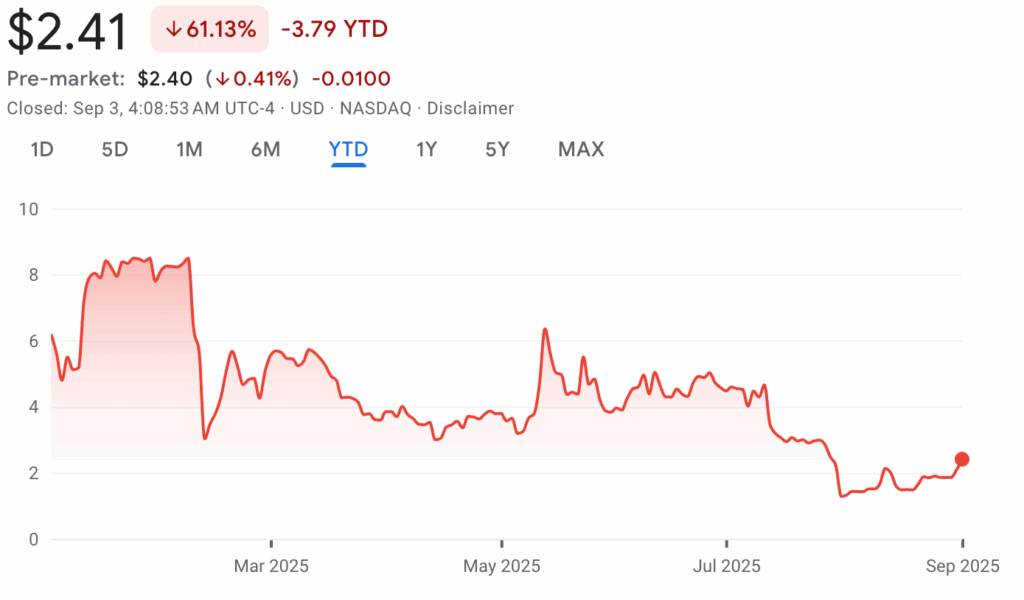Click the active YTD tab

click(348, 150)
